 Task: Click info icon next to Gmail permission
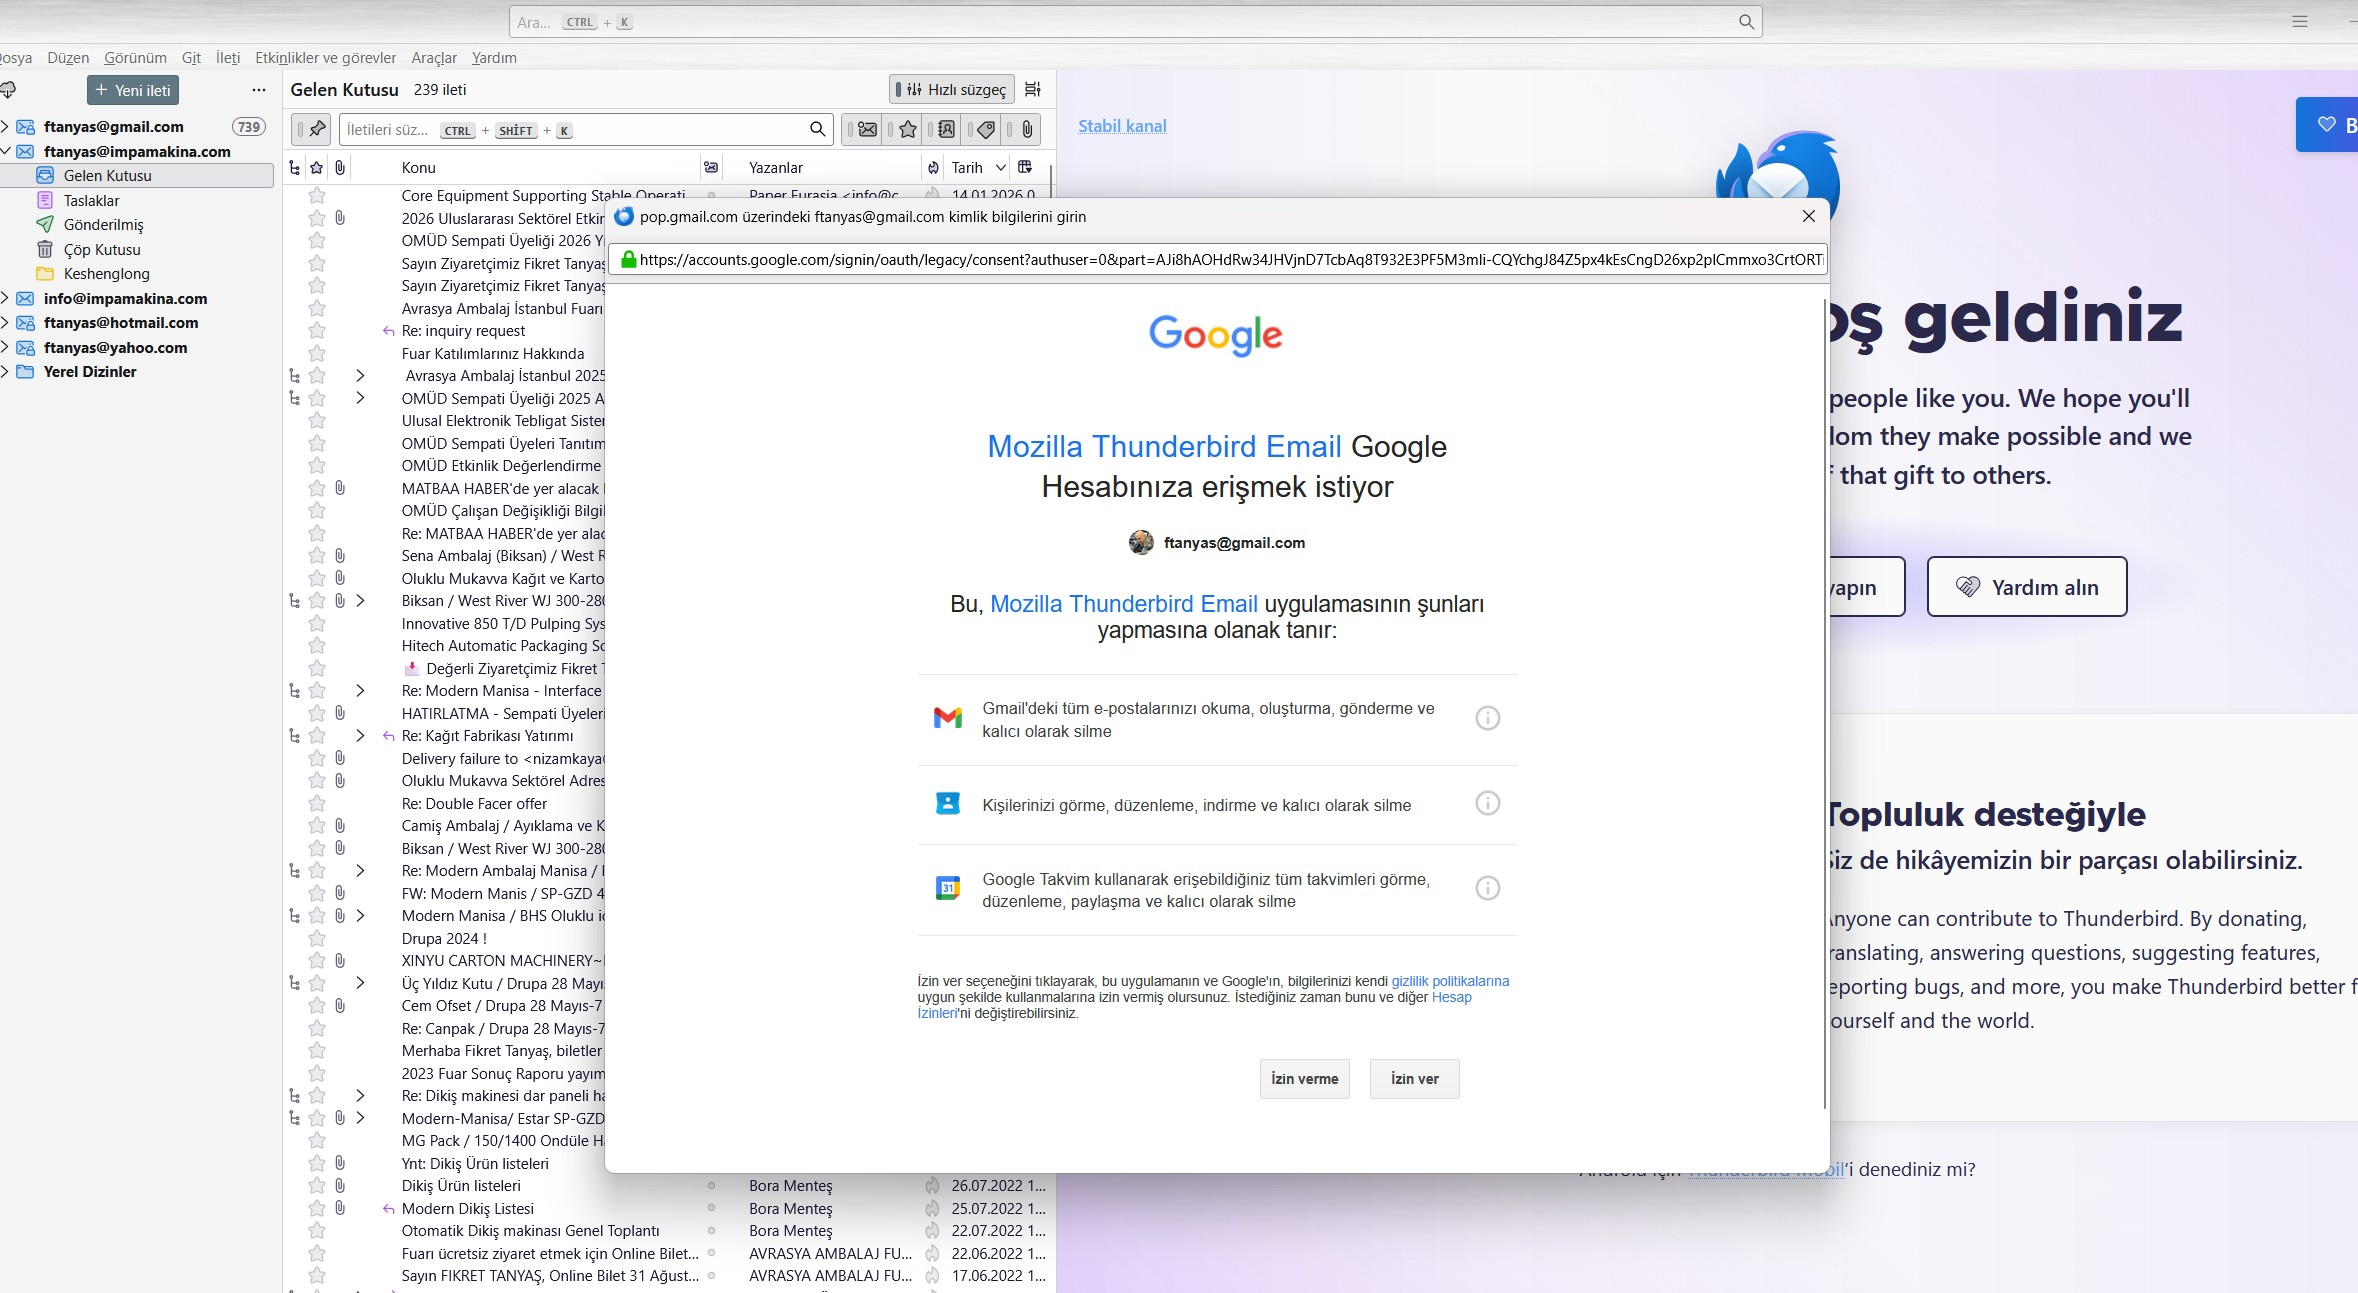(1487, 718)
